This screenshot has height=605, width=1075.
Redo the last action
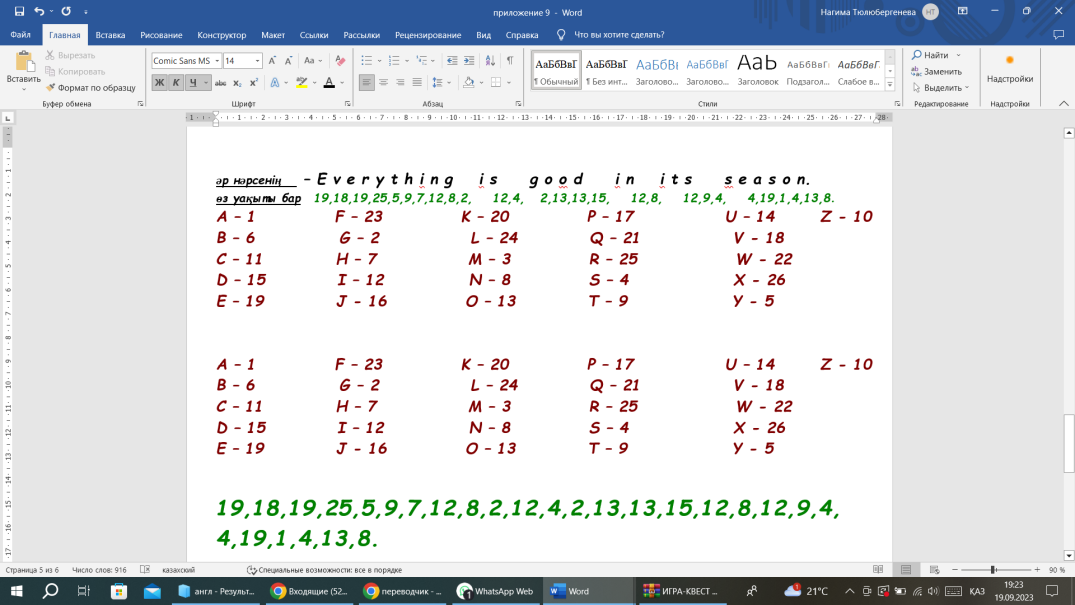(x=66, y=12)
